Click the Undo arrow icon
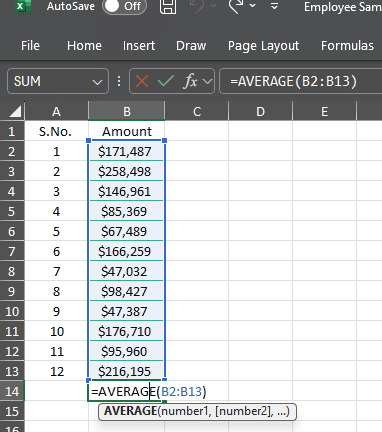The height and width of the screenshot is (432, 382). pyautogui.click(x=197, y=6)
